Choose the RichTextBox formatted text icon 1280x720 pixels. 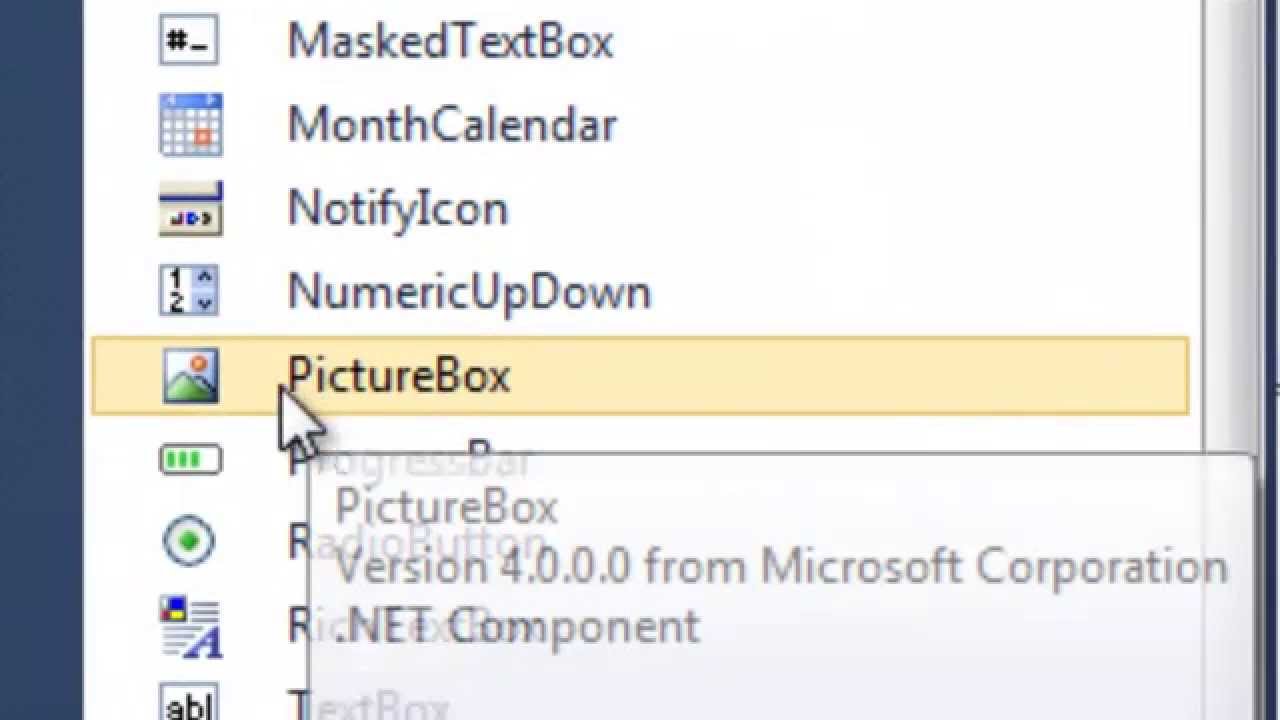click(x=190, y=627)
